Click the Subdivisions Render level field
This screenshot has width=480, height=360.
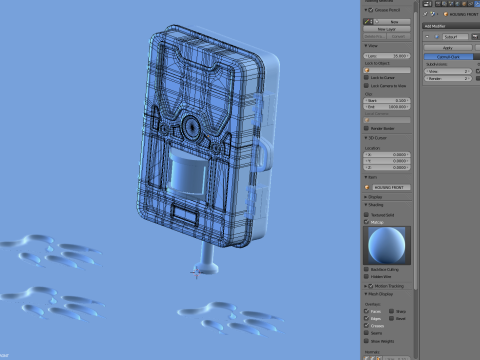coord(448,79)
